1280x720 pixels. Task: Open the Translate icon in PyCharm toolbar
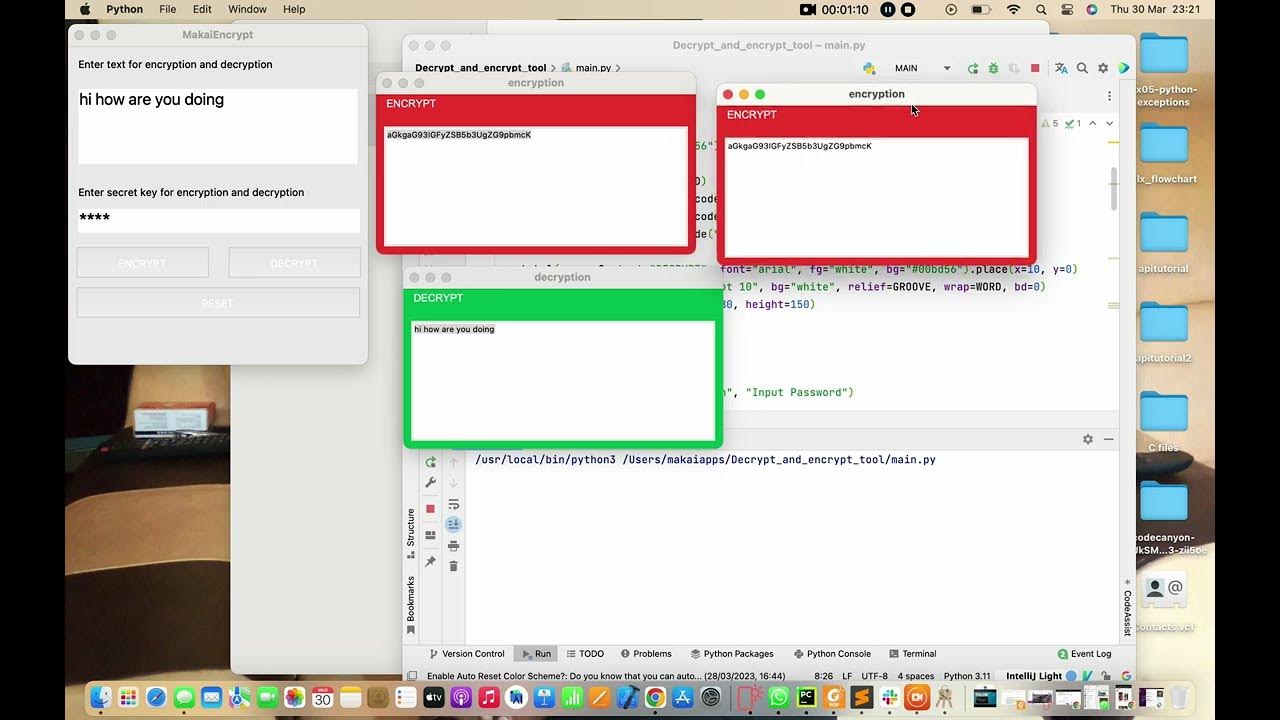pos(1061,68)
